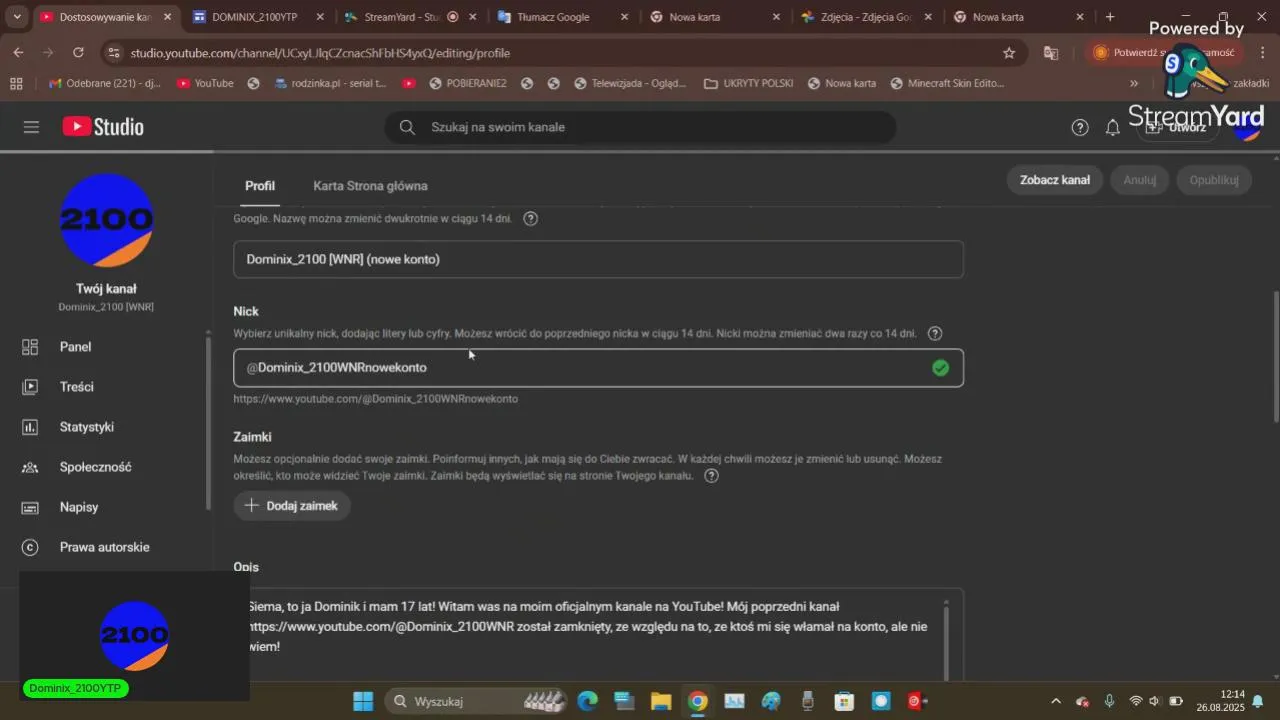Screen dimensions: 1280x720
Task: Show hidden system tray icons
Action: tap(1055, 701)
